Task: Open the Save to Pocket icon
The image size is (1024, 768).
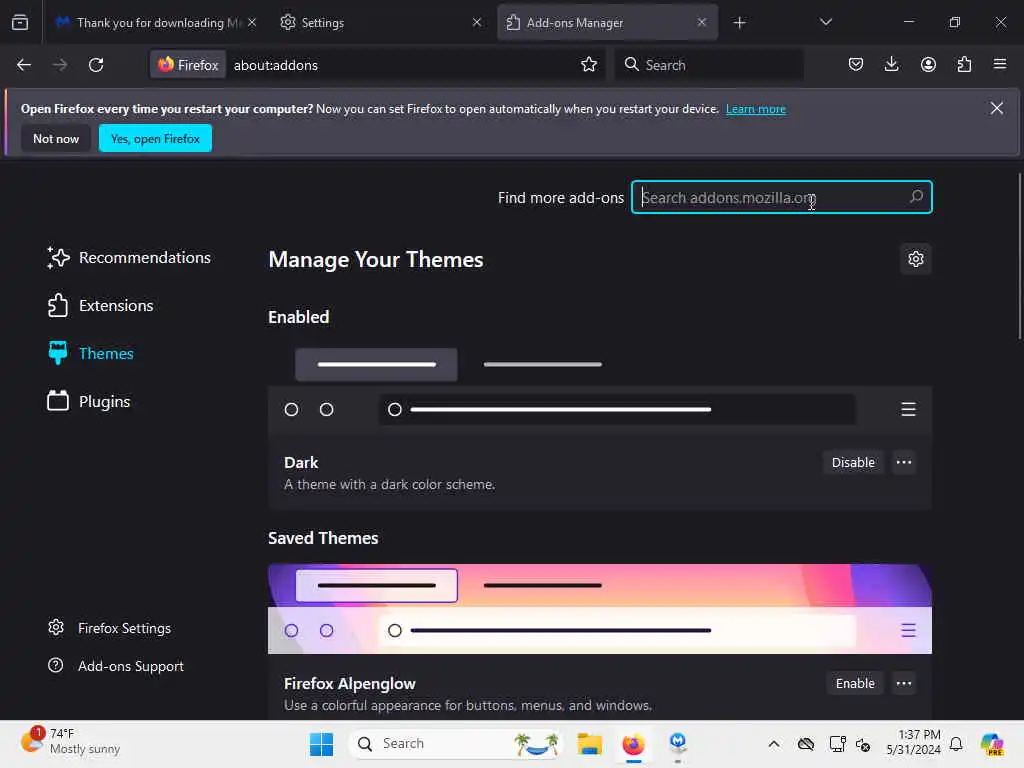Action: (856, 64)
